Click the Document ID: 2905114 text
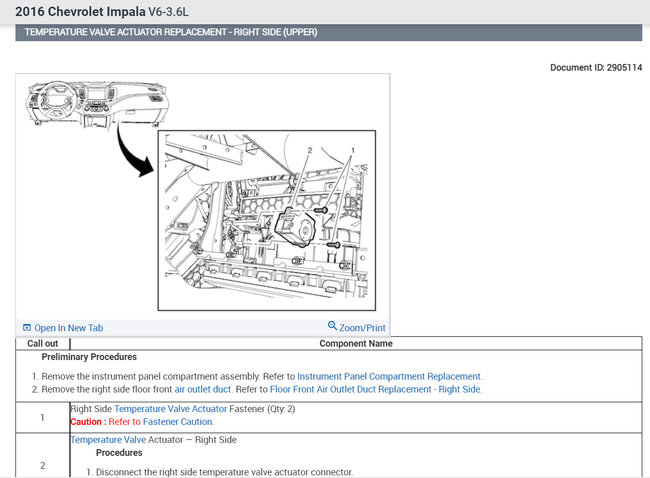 596,68
